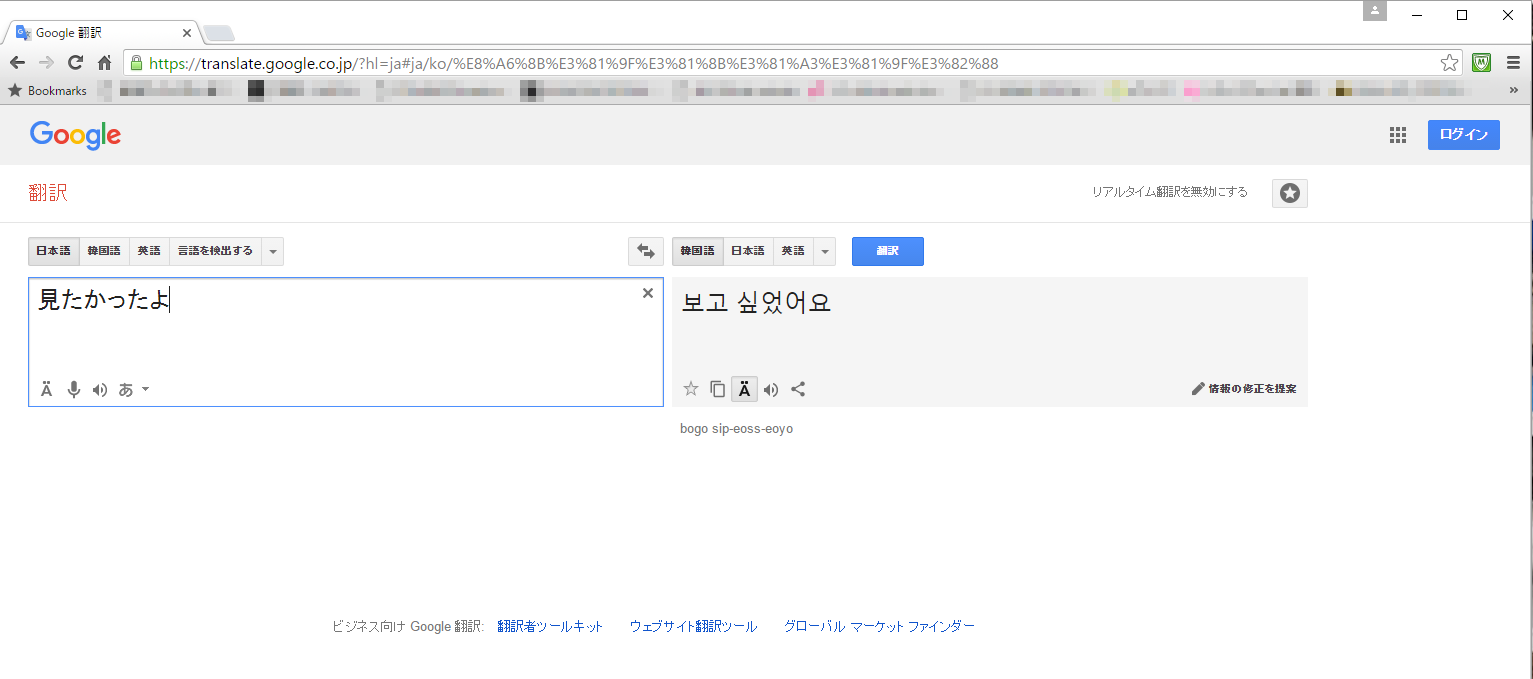Toggle source romanization Ä icon

pos(47,389)
